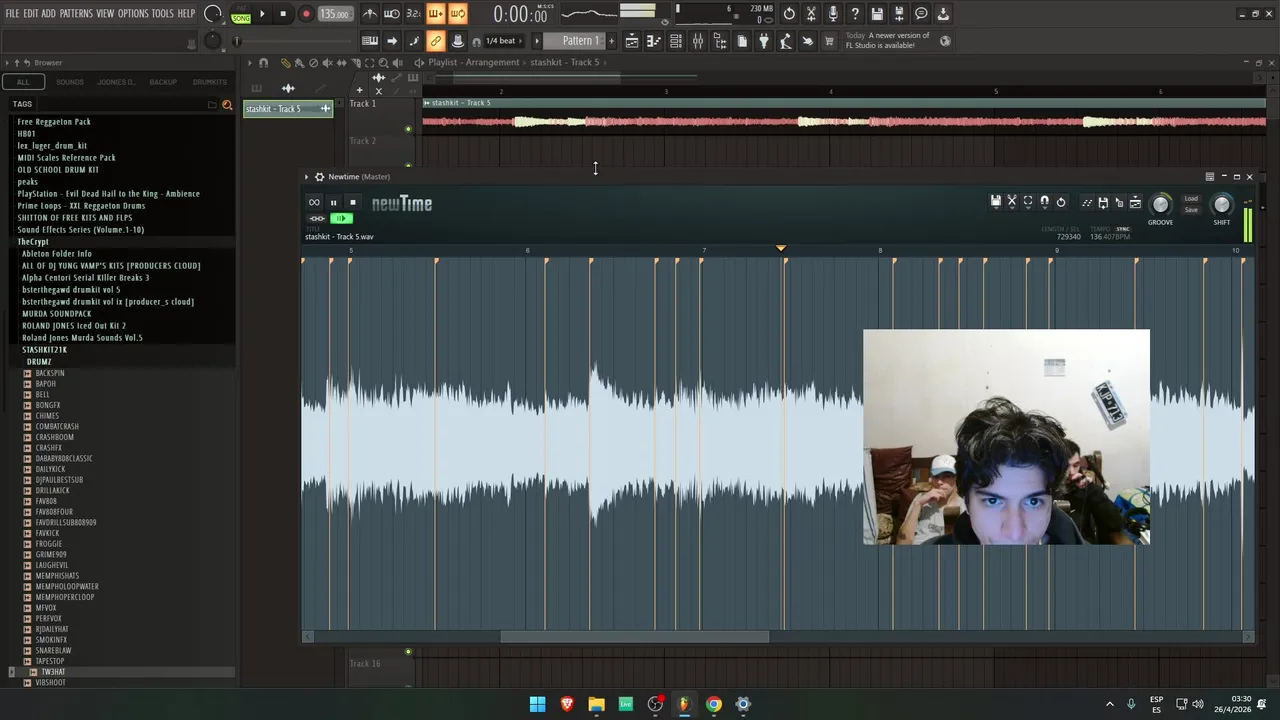The image size is (1280, 720).
Task: Click the Browser search magnifier icon
Action: pos(227,104)
